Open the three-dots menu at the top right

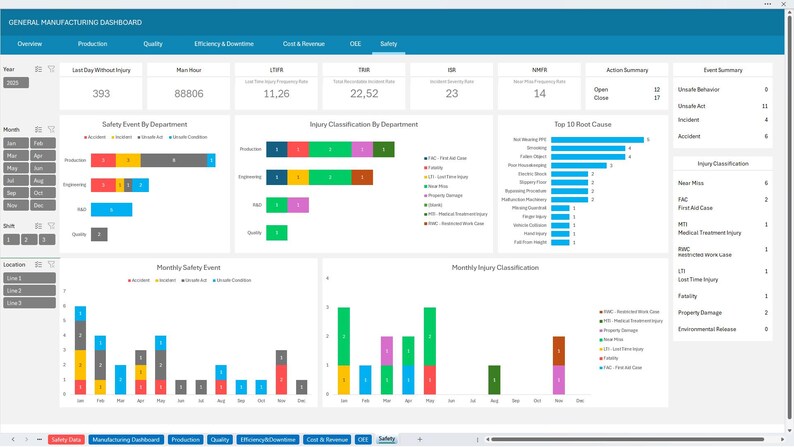768,4
